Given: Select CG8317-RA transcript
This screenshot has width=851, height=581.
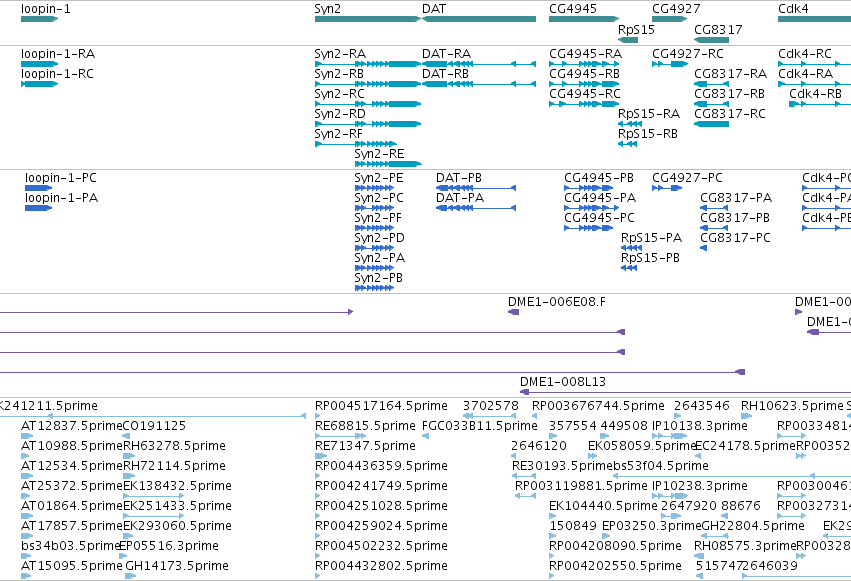Looking at the screenshot, I should [x=712, y=84].
